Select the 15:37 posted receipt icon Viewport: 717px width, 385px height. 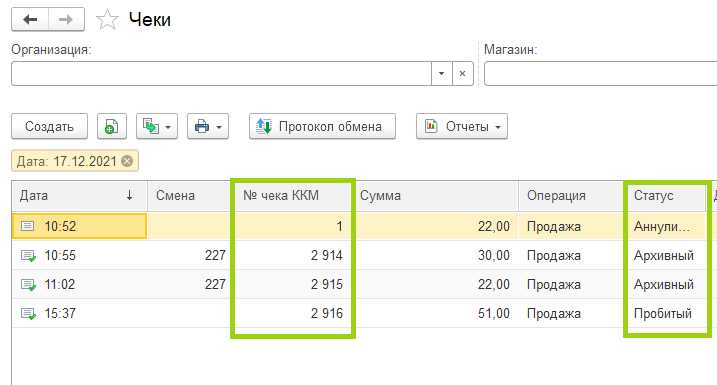28,314
